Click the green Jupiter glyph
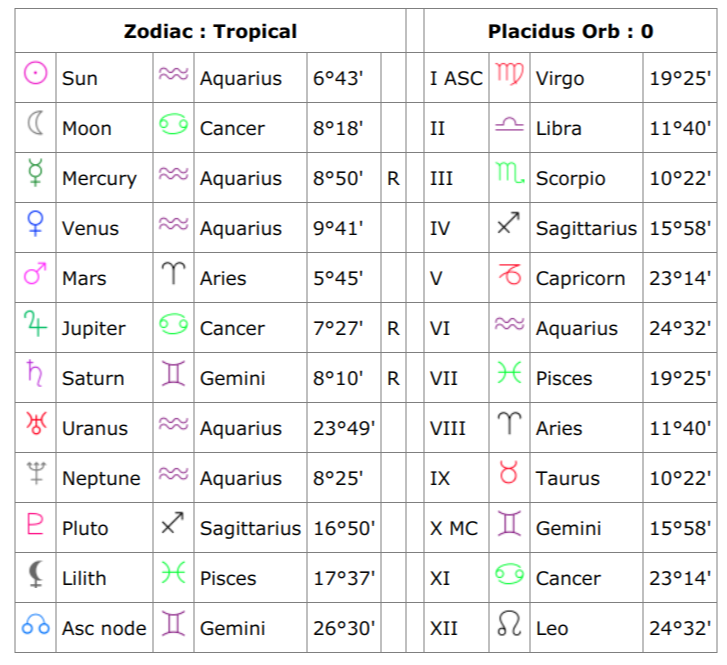727x665 pixels. click(35, 323)
